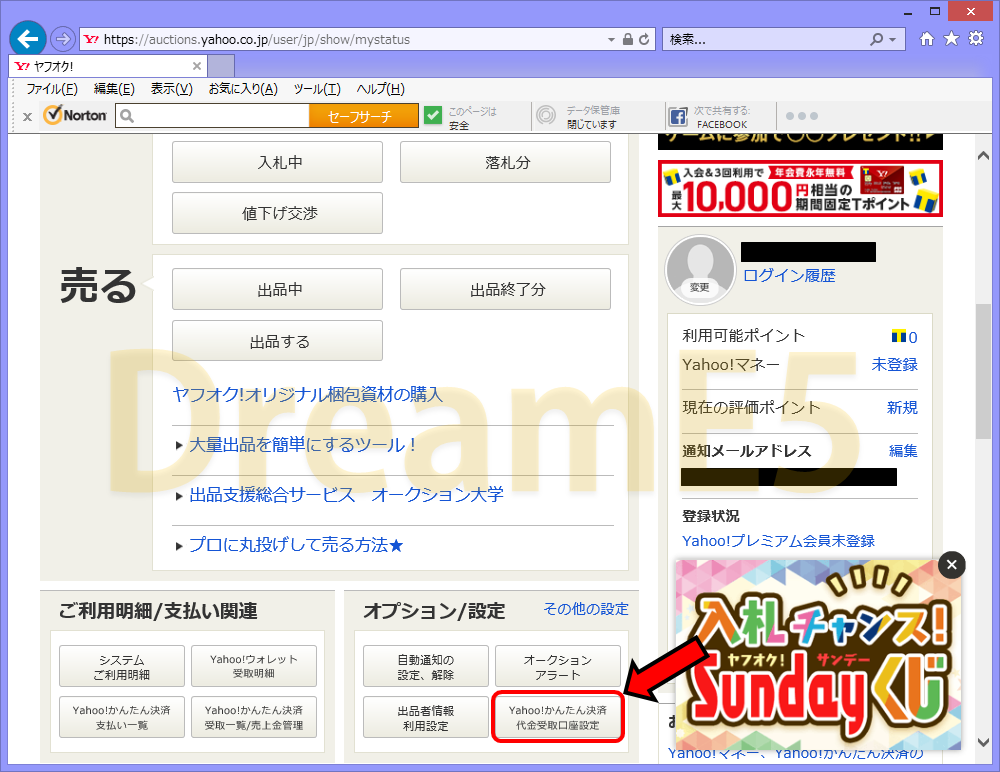The image size is (1000, 772).
Task: Click the 入札中 button
Action: (x=277, y=162)
